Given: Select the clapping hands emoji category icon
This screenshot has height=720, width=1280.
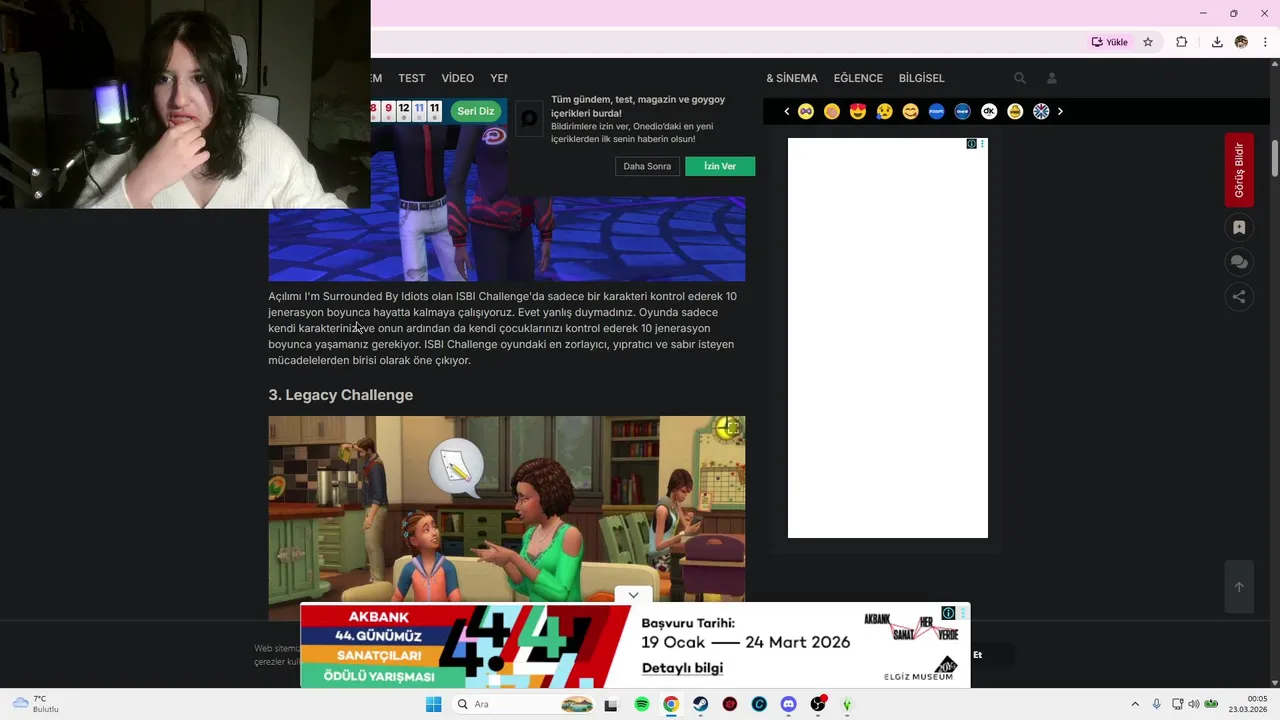Looking at the screenshot, I should [x=832, y=111].
